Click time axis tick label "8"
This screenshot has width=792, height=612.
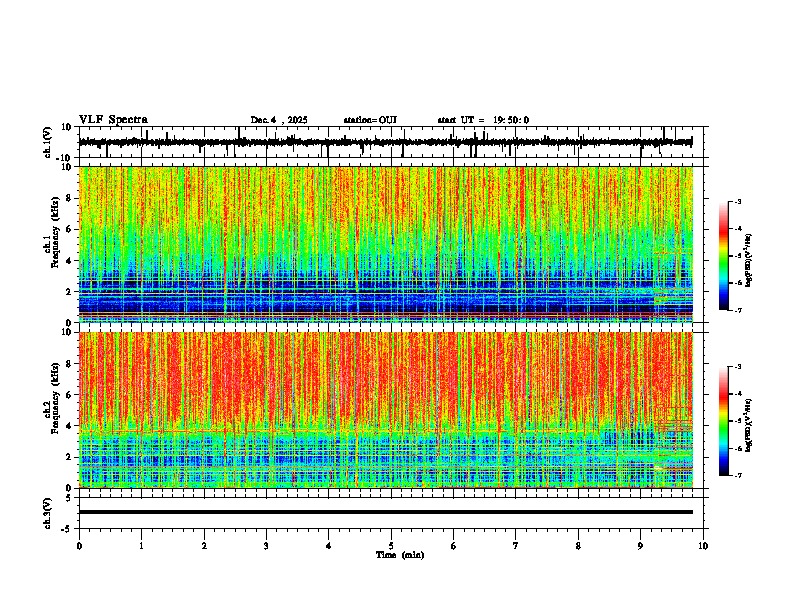pos(578,546)
